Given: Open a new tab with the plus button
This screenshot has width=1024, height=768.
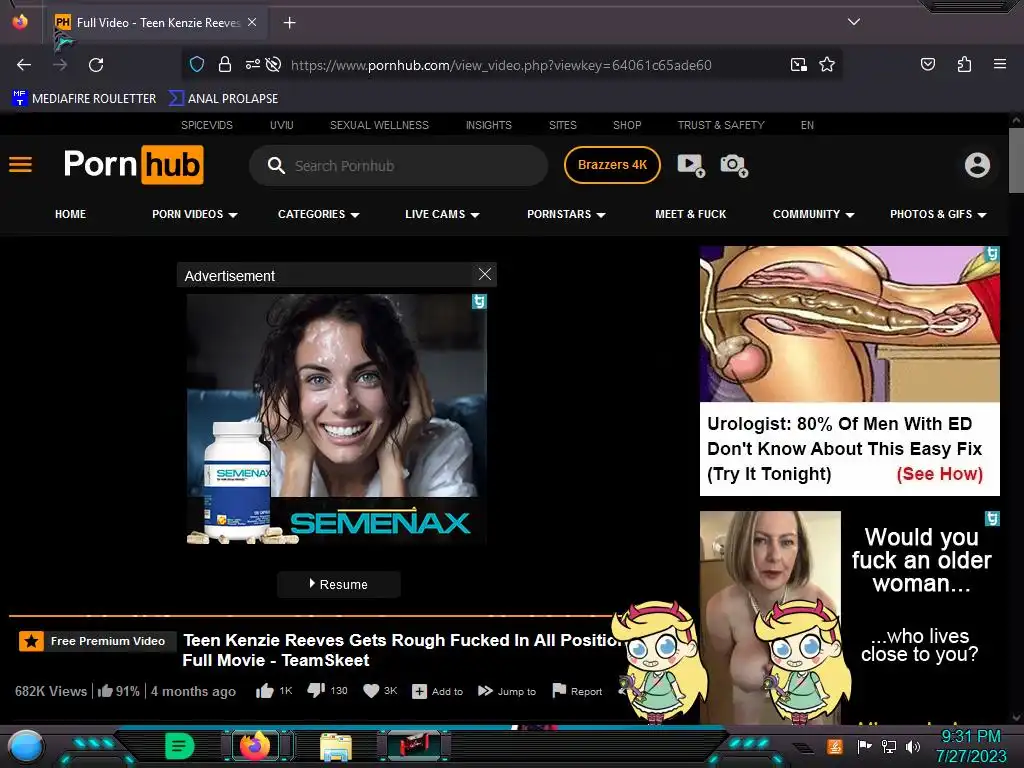Looking at the screenshot, I should click(x=289, y=23).
